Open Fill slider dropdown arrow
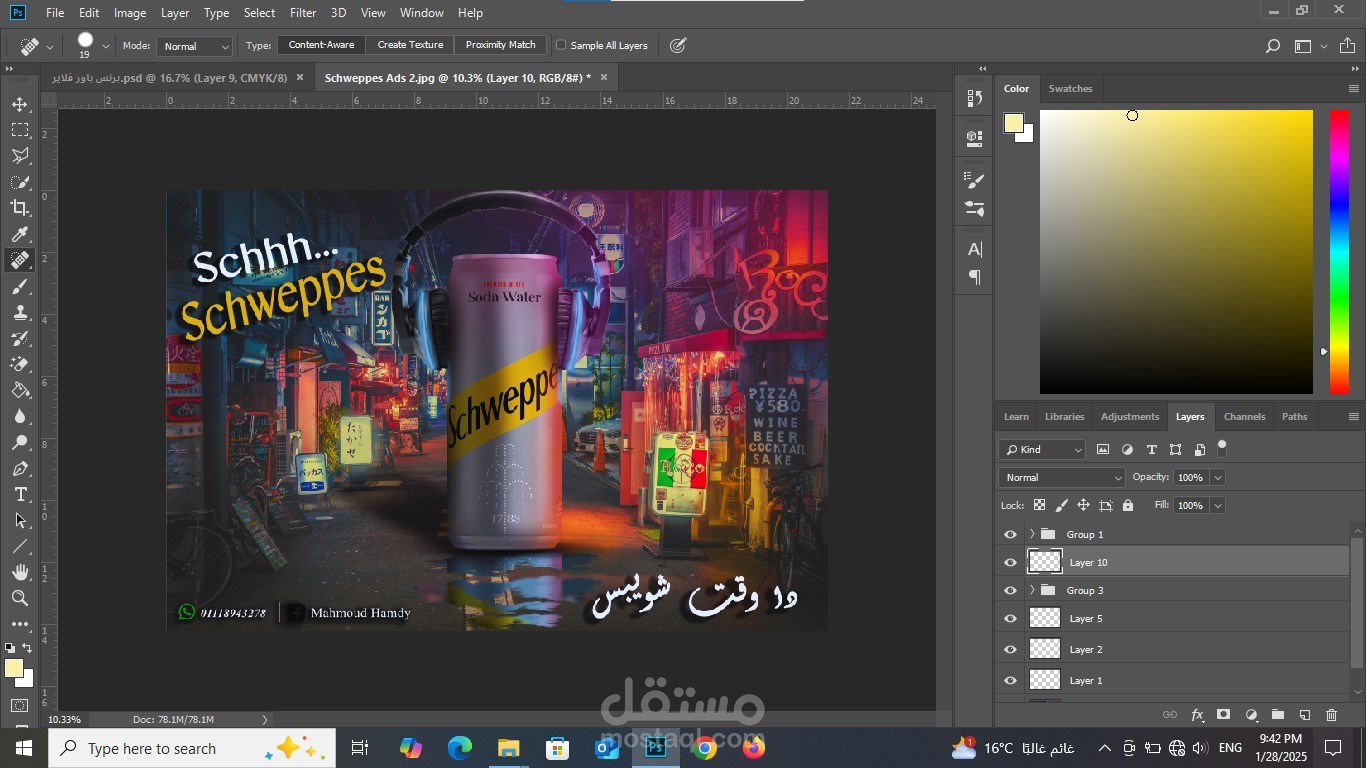 1217,505
